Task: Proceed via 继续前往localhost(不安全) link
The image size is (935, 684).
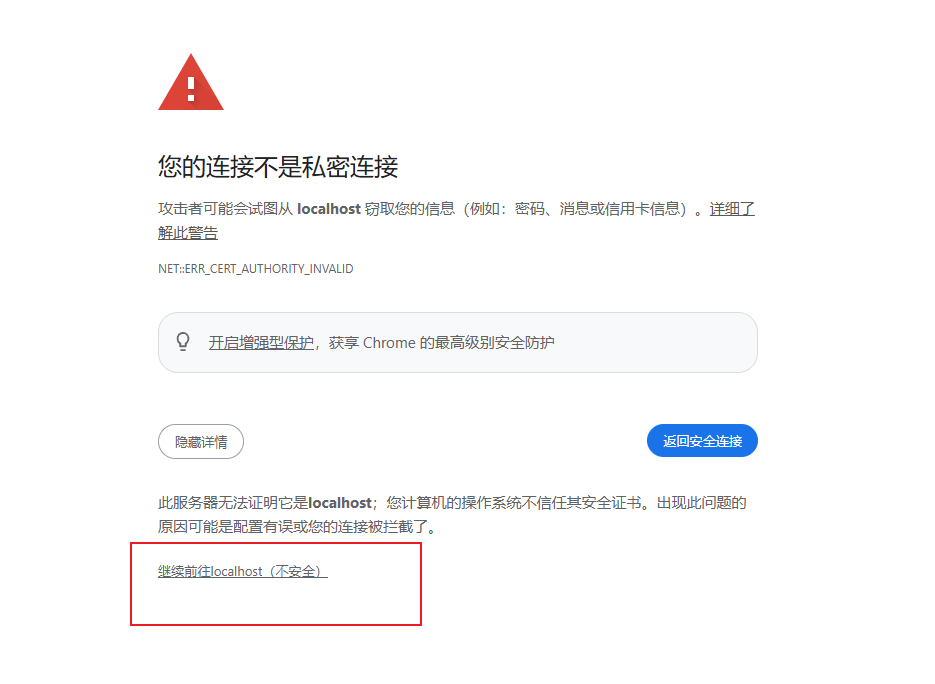Action: (x=243, y=571)
